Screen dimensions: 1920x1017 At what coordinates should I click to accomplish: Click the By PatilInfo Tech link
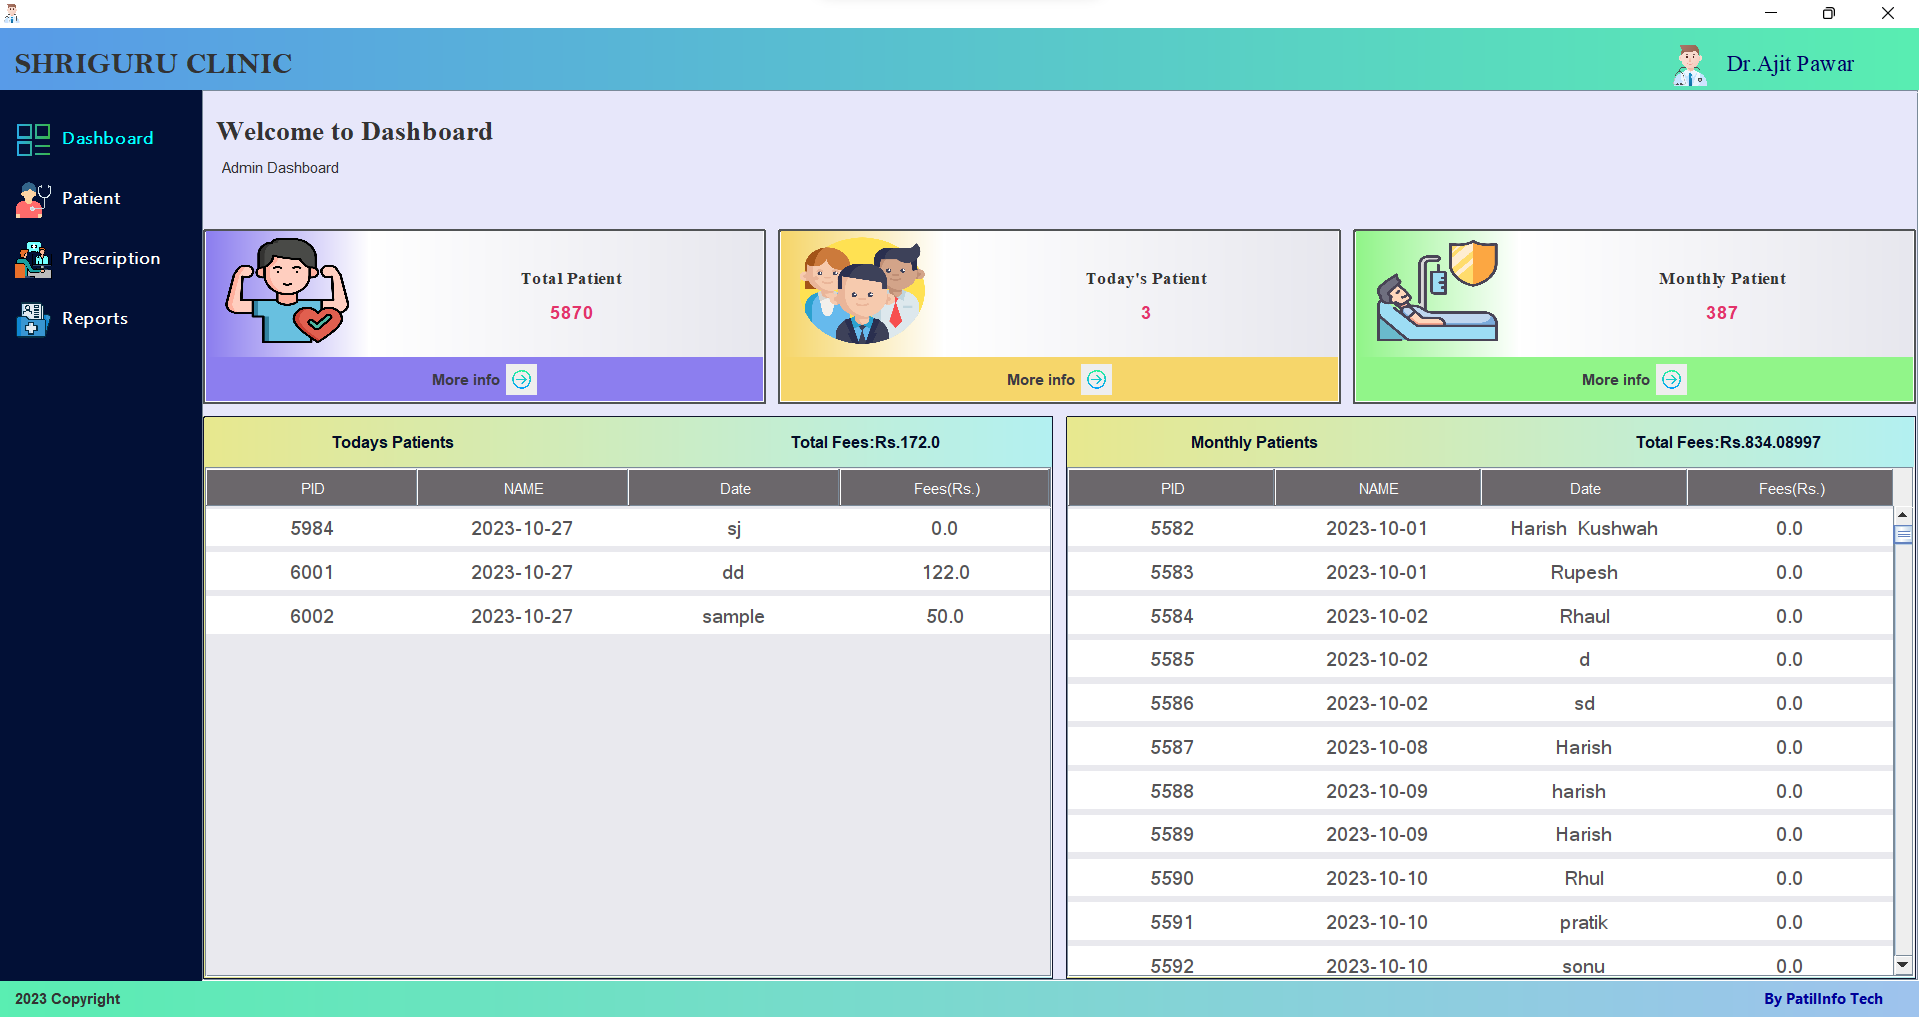pyautogui.click(x=1824, y=998)
